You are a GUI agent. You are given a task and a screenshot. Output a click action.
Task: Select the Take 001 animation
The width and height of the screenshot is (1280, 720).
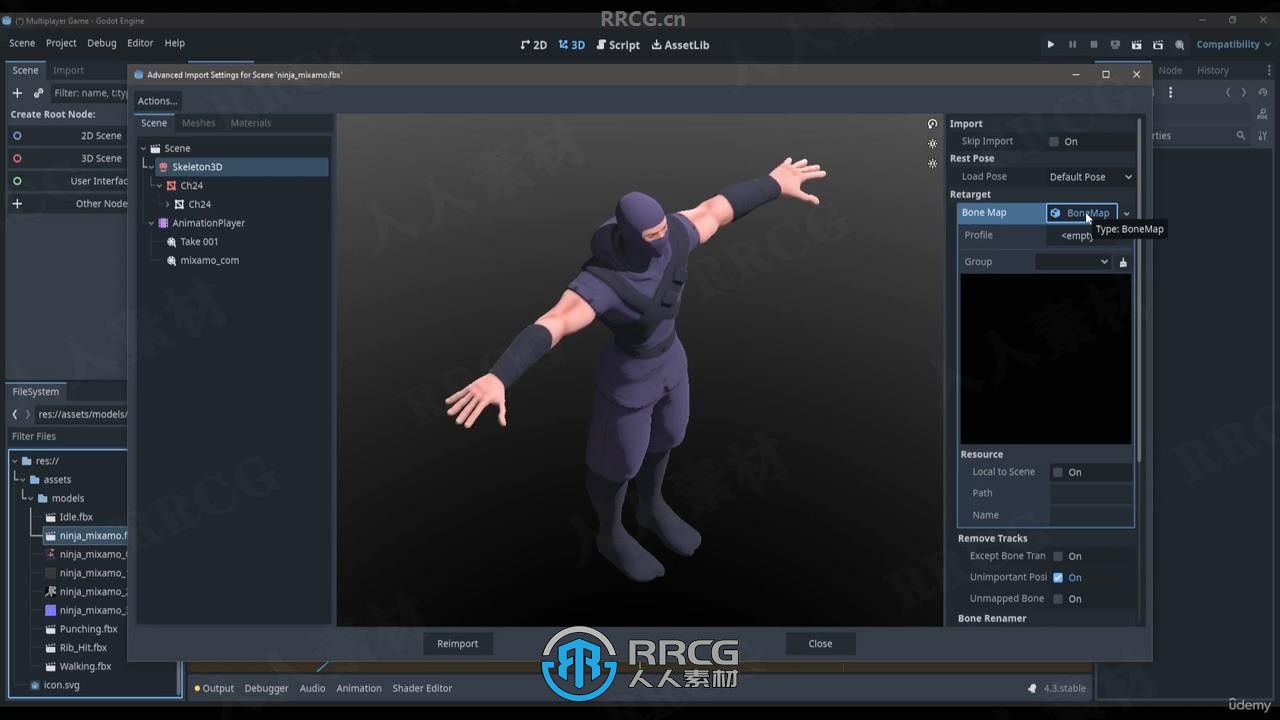pyautogui.click(x=199, y=242)
